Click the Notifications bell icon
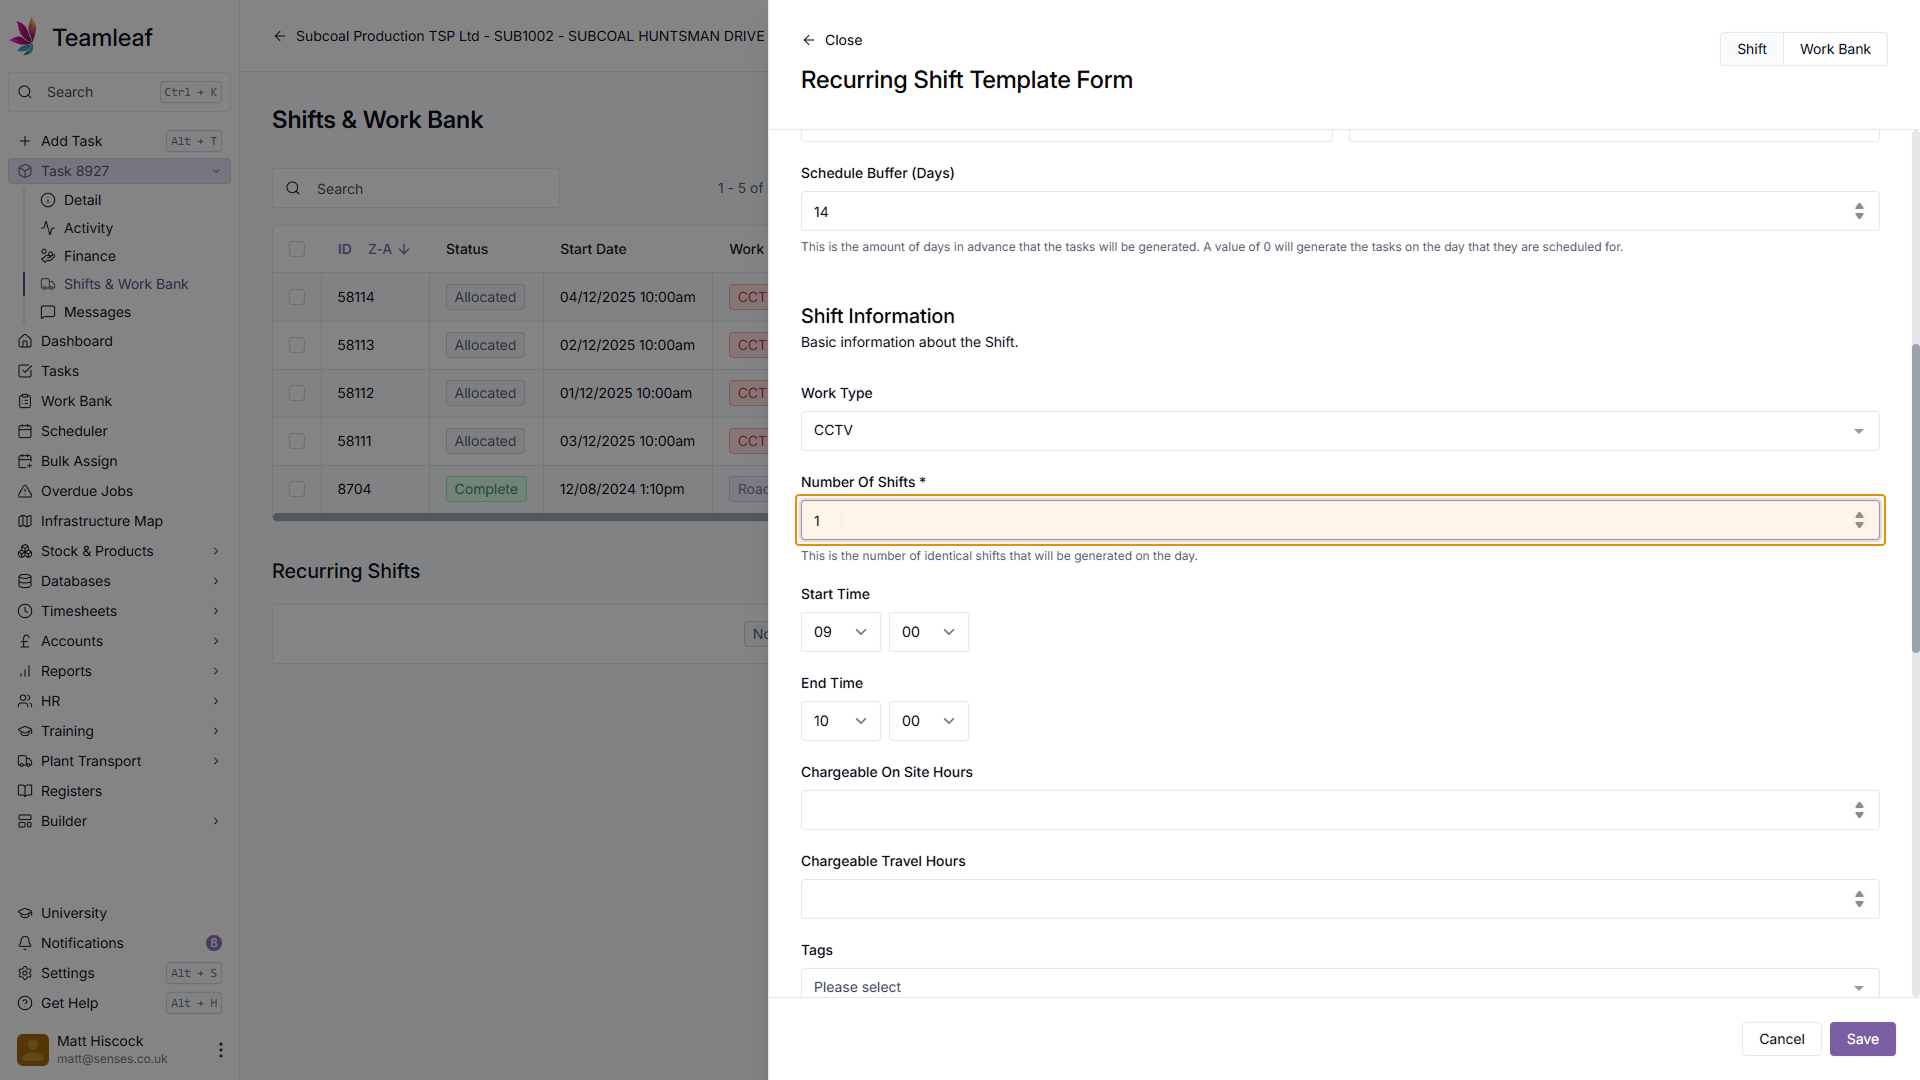The image size is (1920, 1080). click(25, 943)
